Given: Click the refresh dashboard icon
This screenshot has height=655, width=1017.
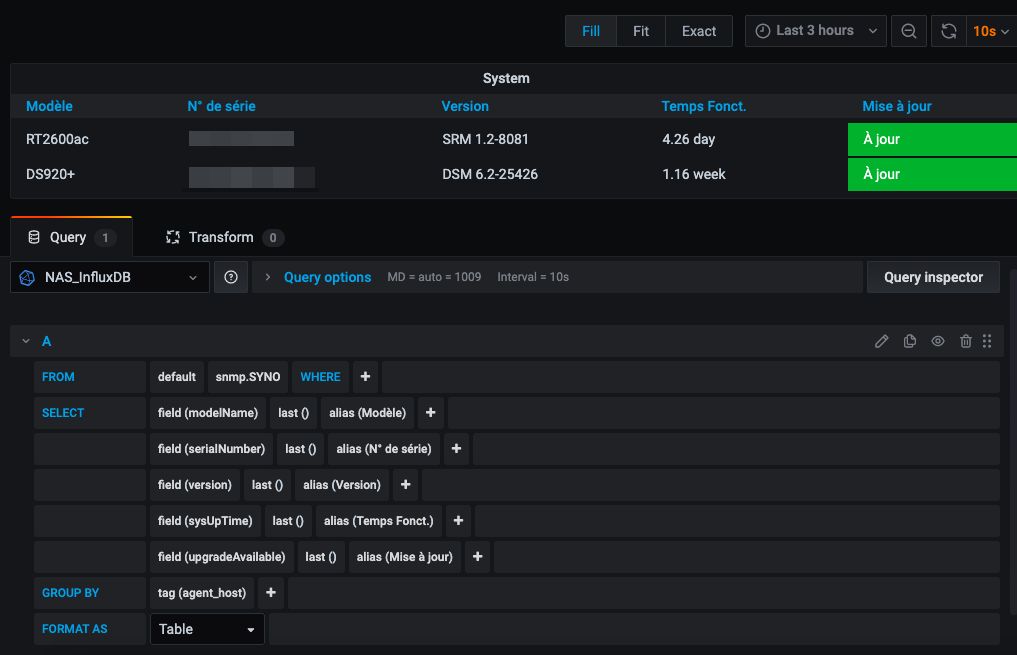Looking at the screenshot, I should (x=948, y=31).
